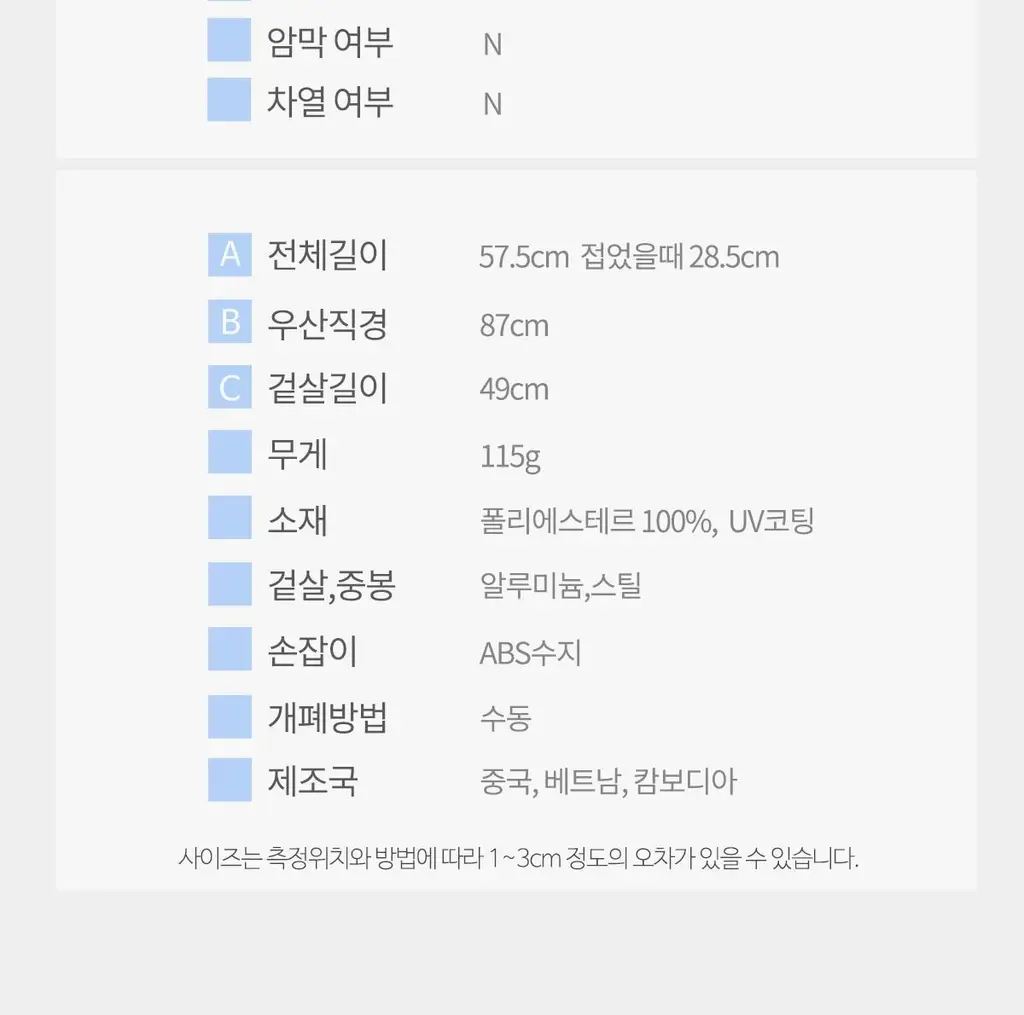Click the blue C icon beside 겉살길이
Viewport: 1024px width, 1015px height.
click(x=230, y=387)
